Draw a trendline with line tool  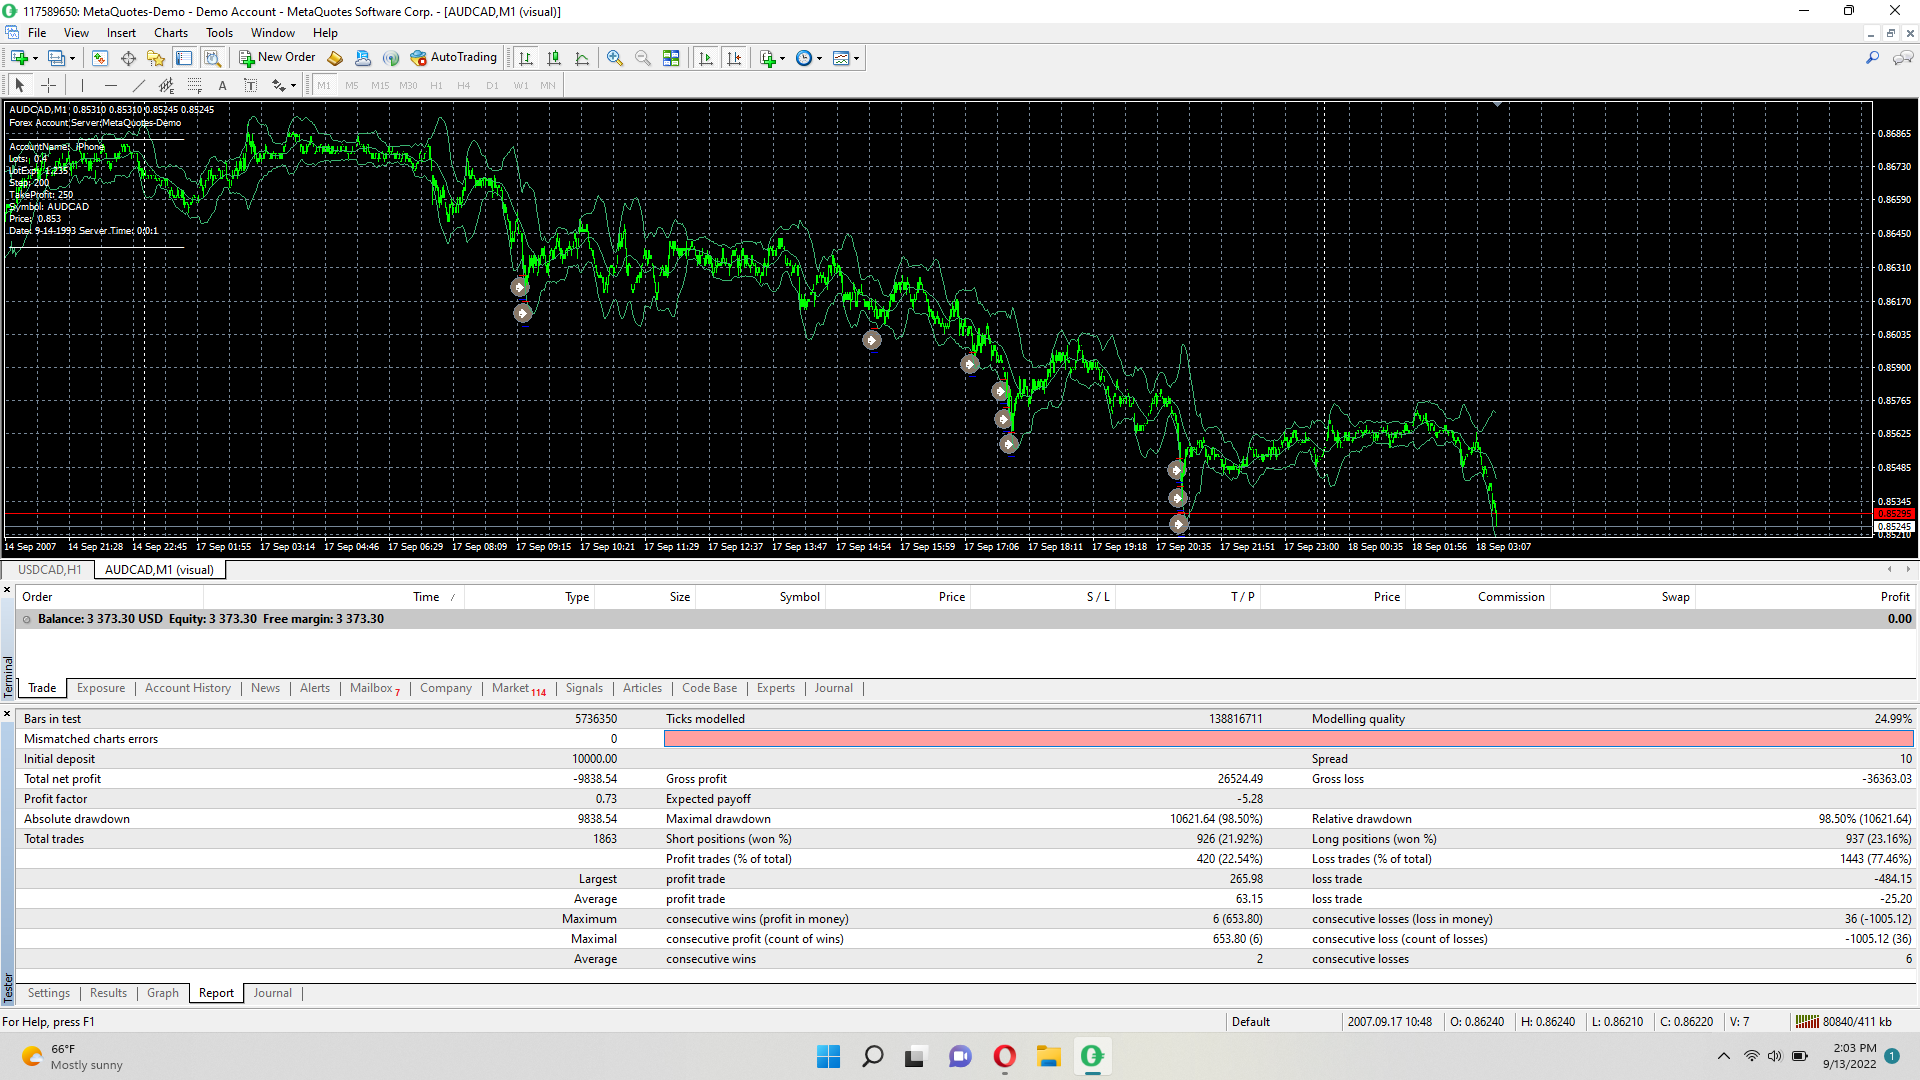click(139, 85)
